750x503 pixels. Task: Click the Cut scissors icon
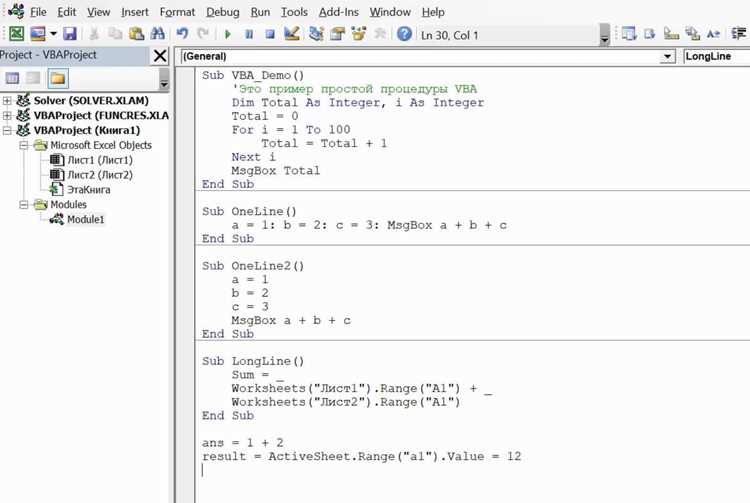click(94, 34)
